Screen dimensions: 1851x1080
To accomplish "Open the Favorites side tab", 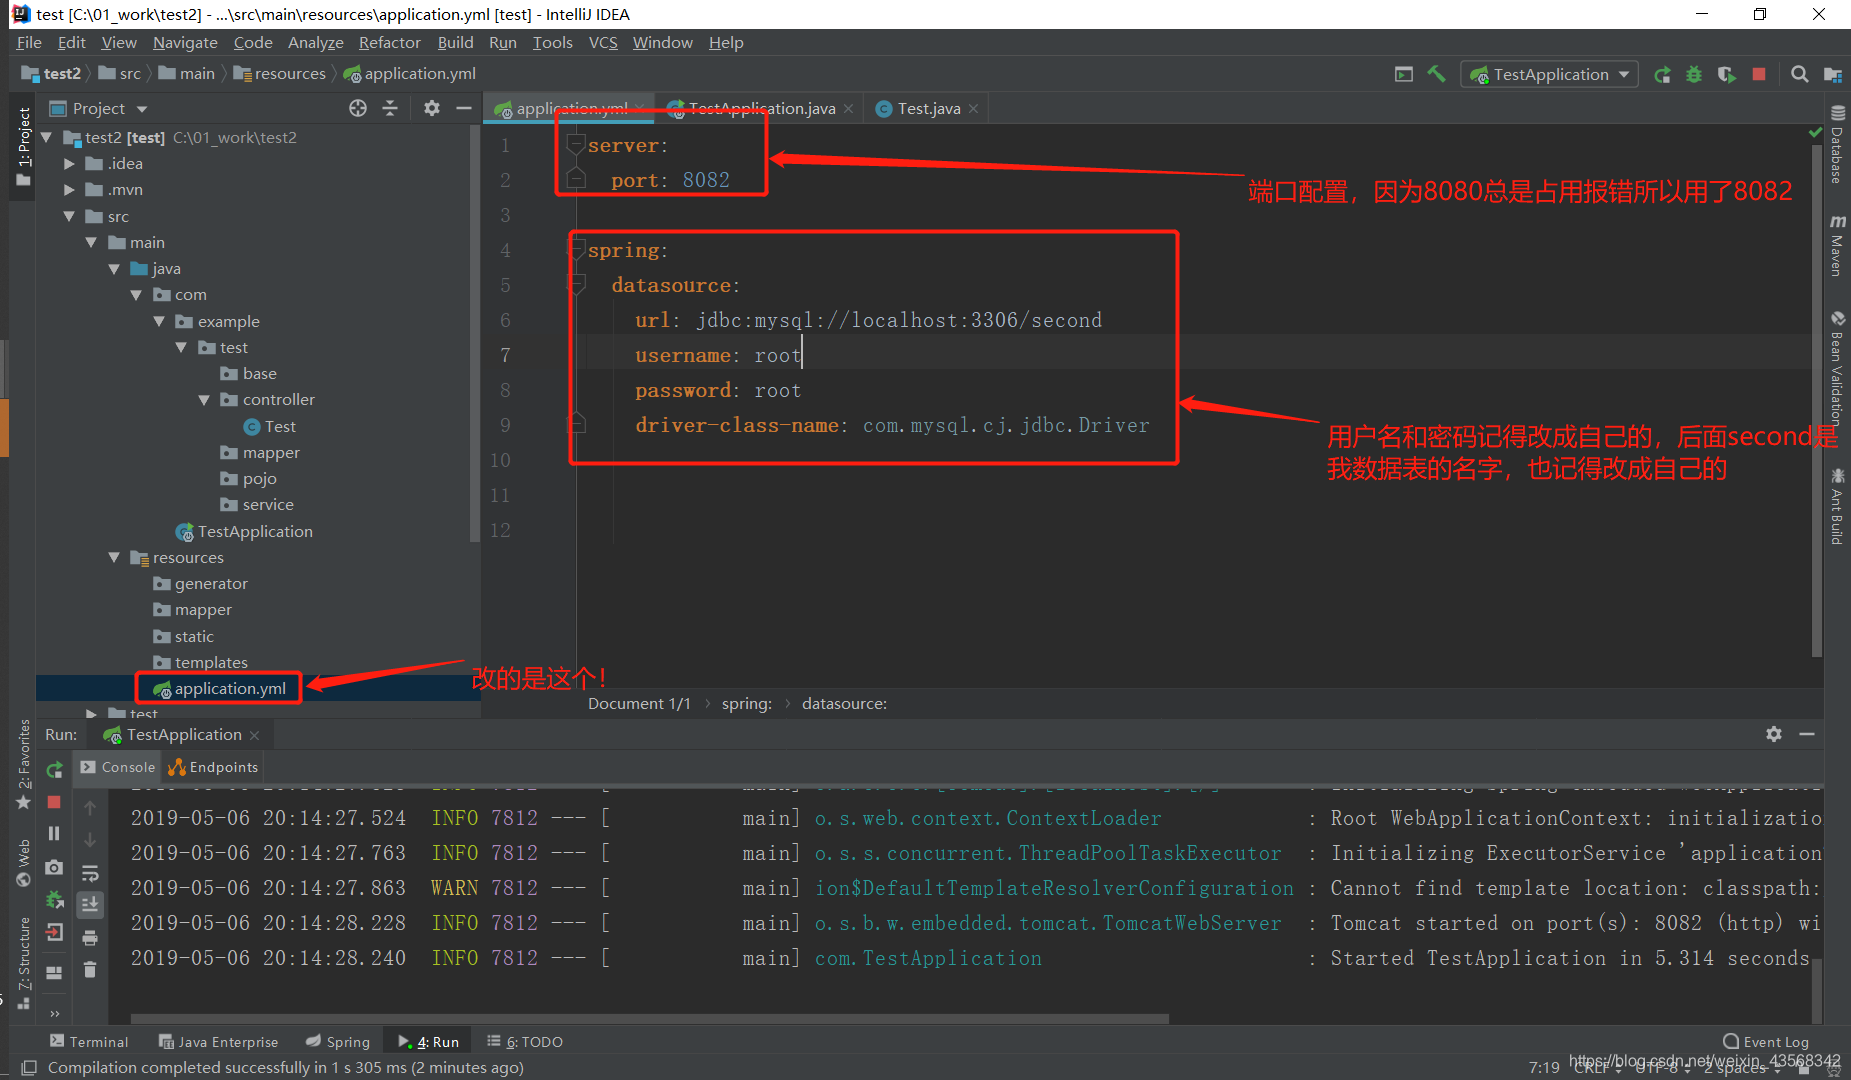I will [24, 765].
